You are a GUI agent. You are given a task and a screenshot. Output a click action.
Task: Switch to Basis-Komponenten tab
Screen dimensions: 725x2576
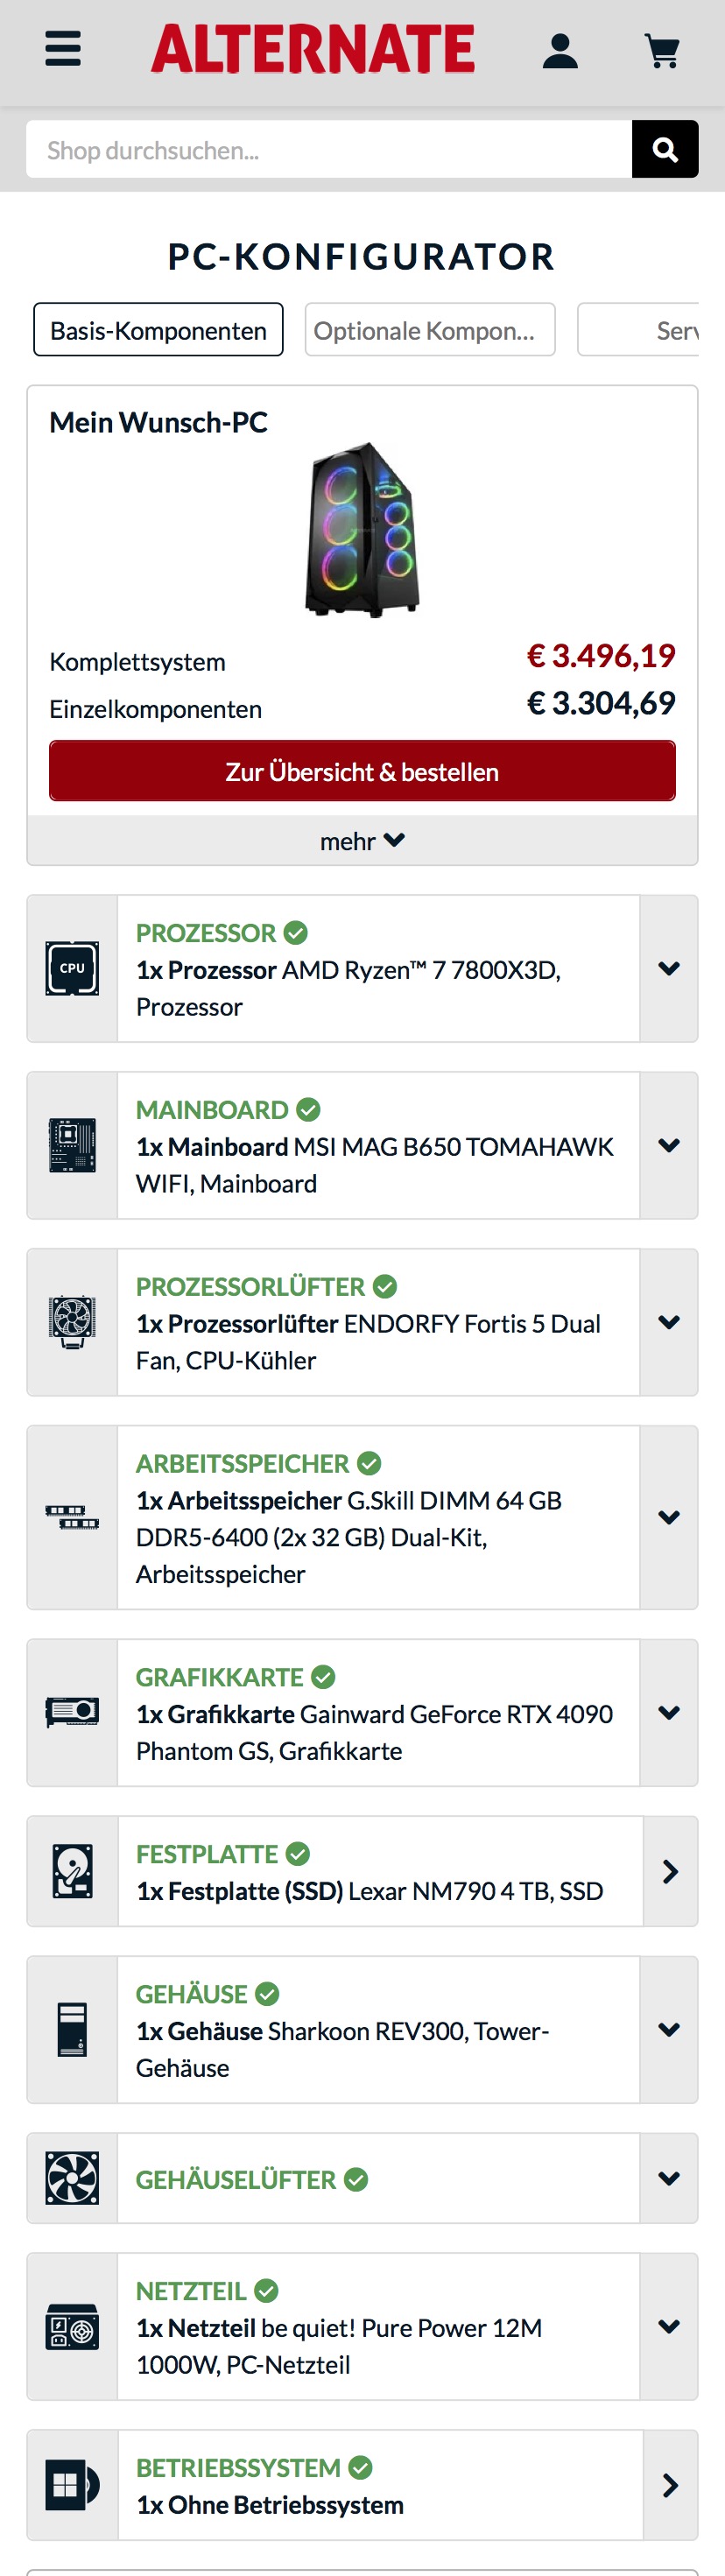[158, 330]
